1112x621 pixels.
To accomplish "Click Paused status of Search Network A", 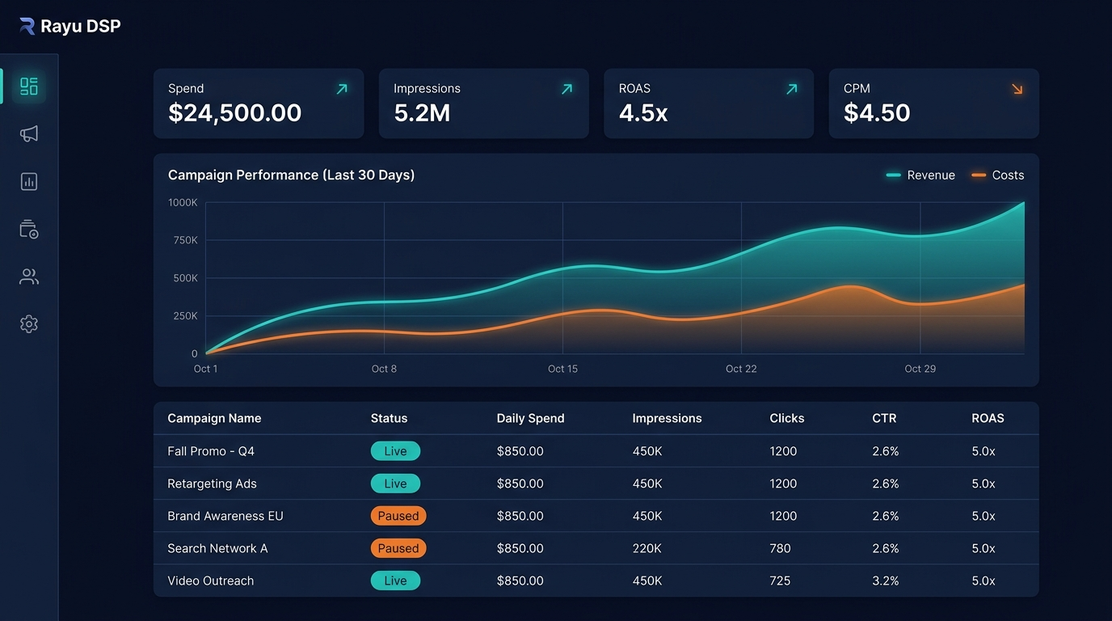I will click(398, 548).
